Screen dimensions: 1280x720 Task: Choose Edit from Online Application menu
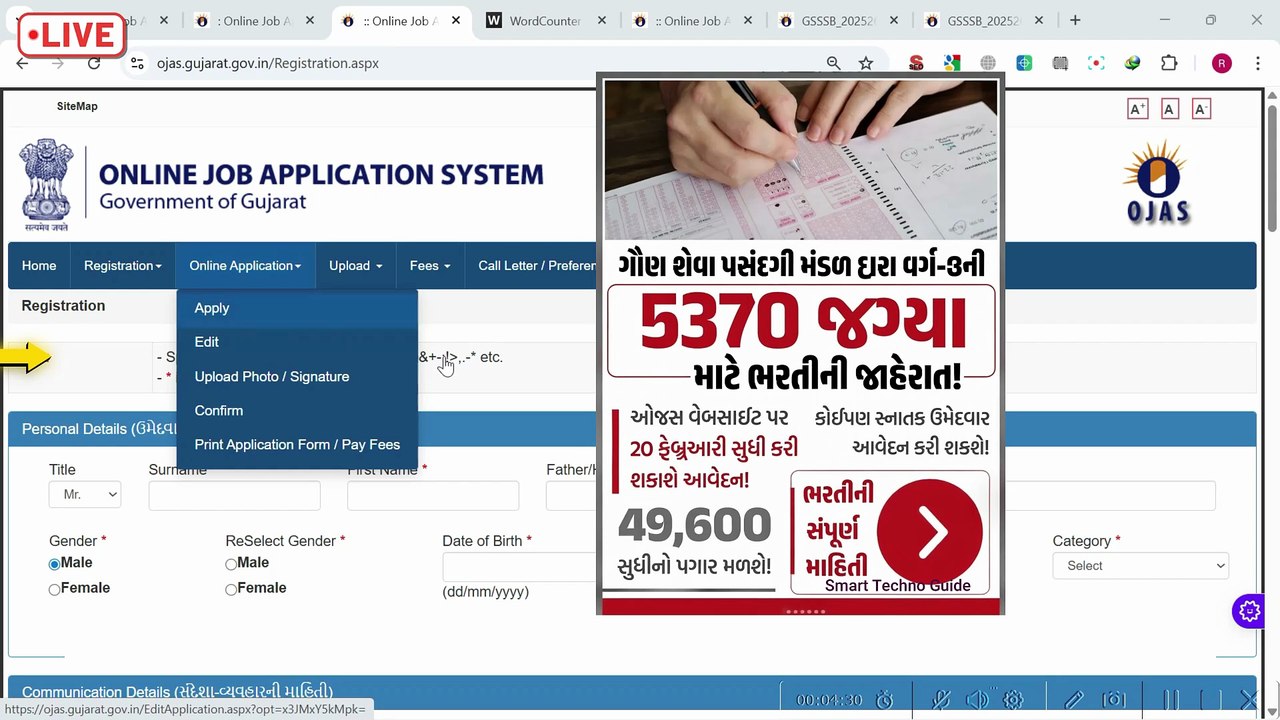(x=297, y=342)
